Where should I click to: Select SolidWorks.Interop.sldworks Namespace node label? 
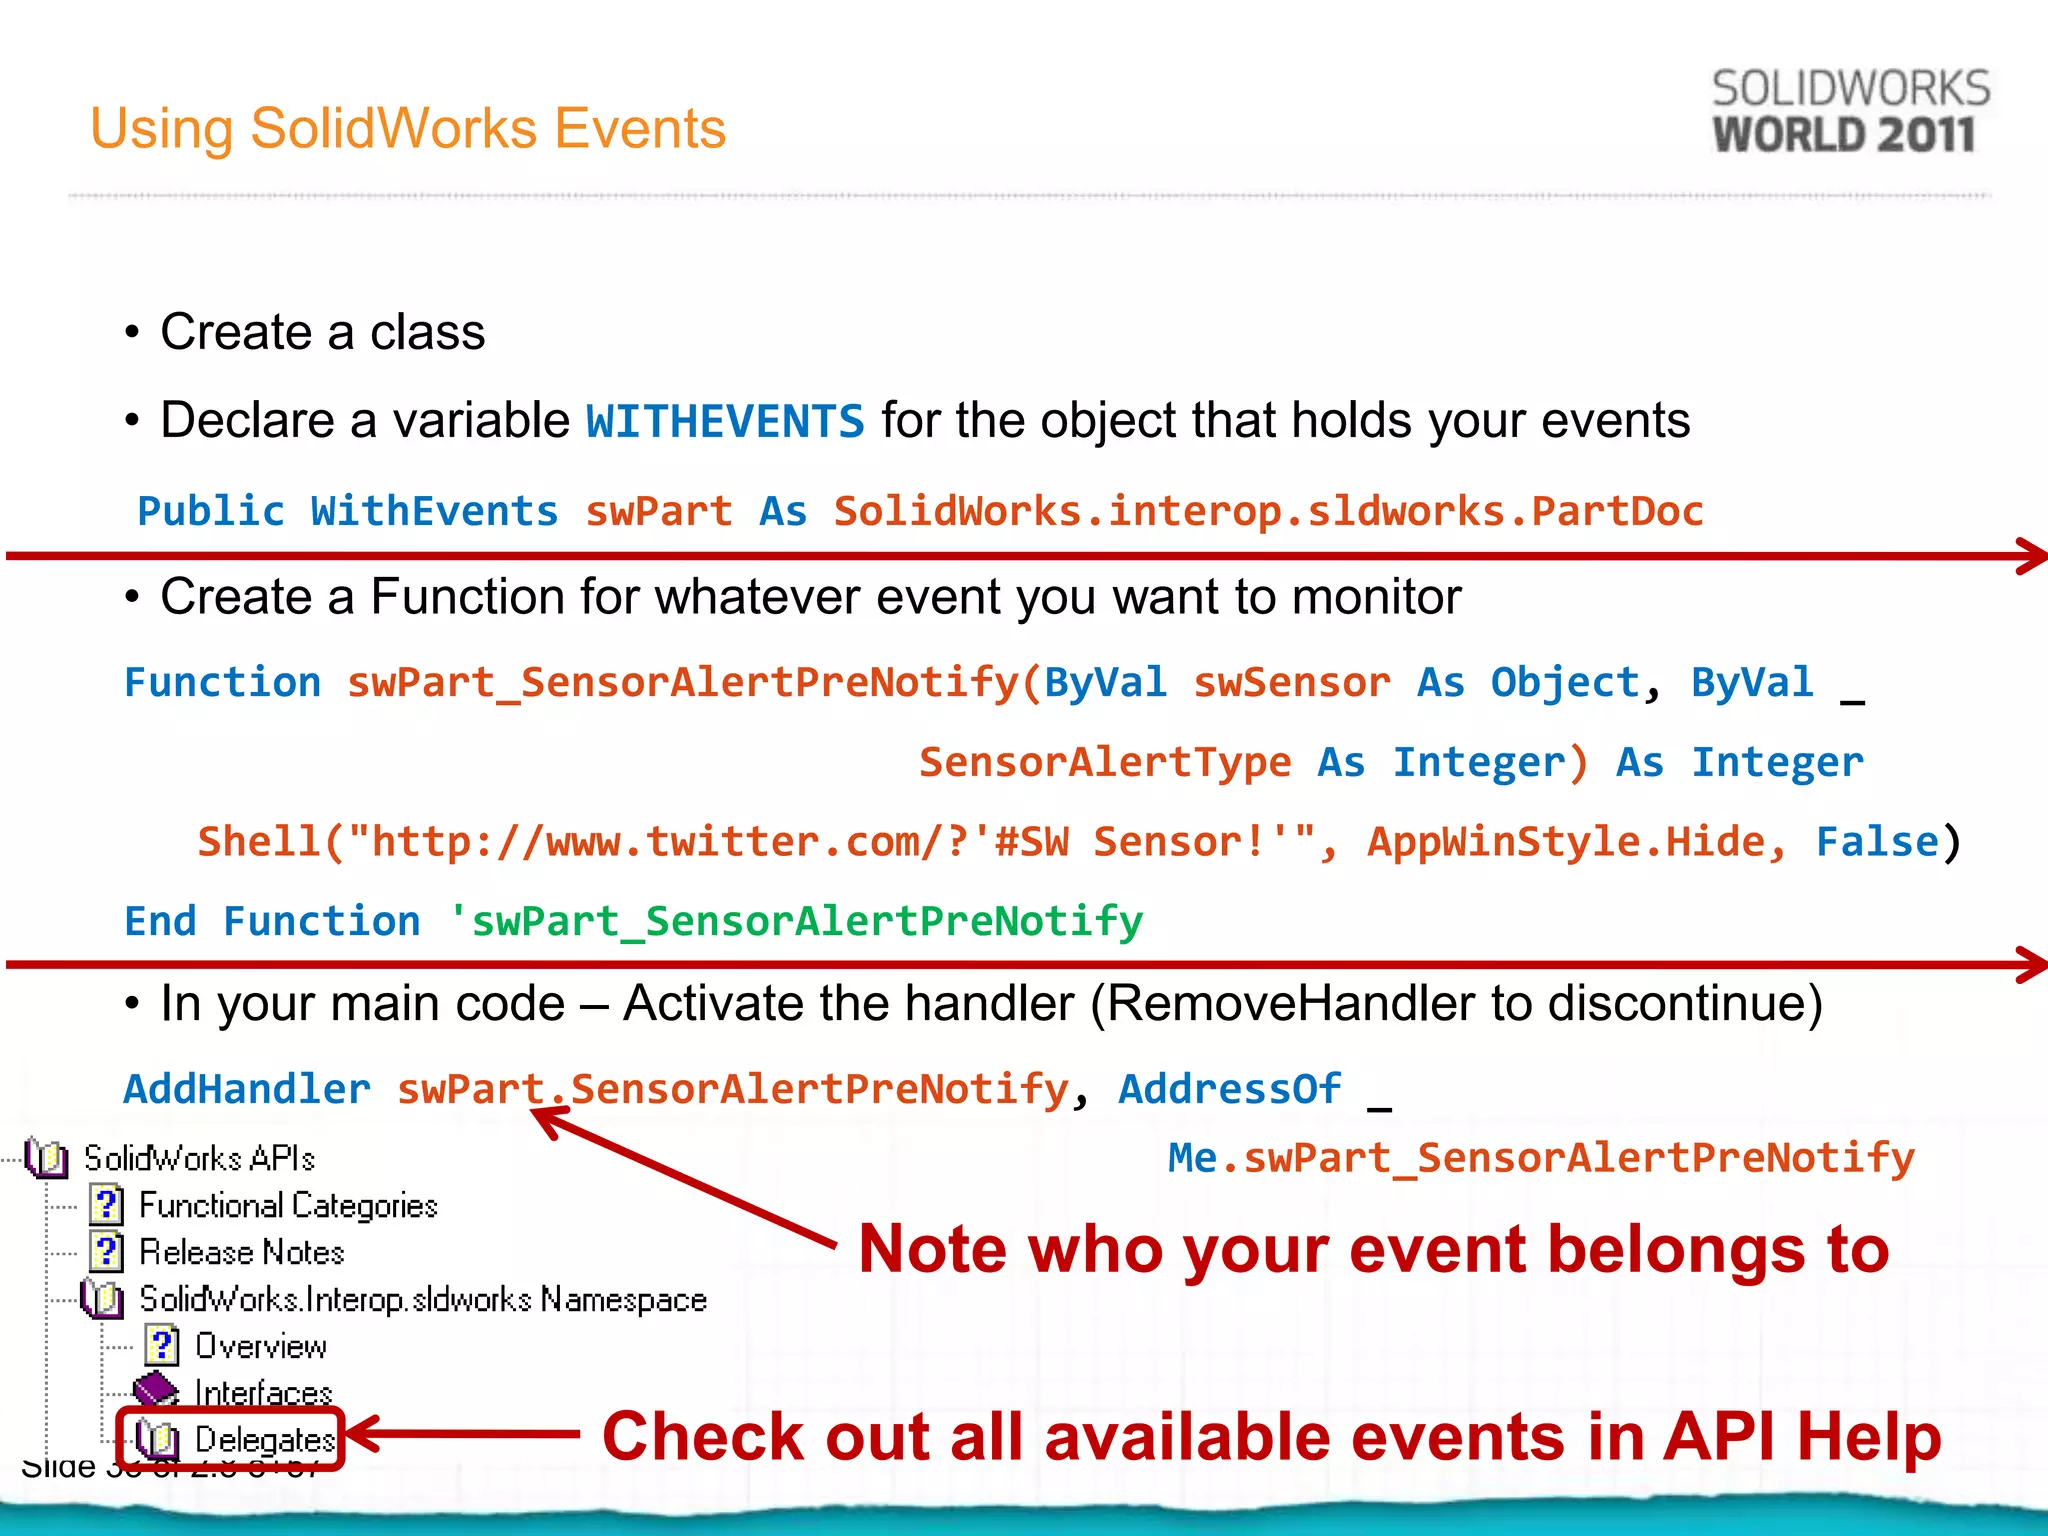pos(423,1299)
